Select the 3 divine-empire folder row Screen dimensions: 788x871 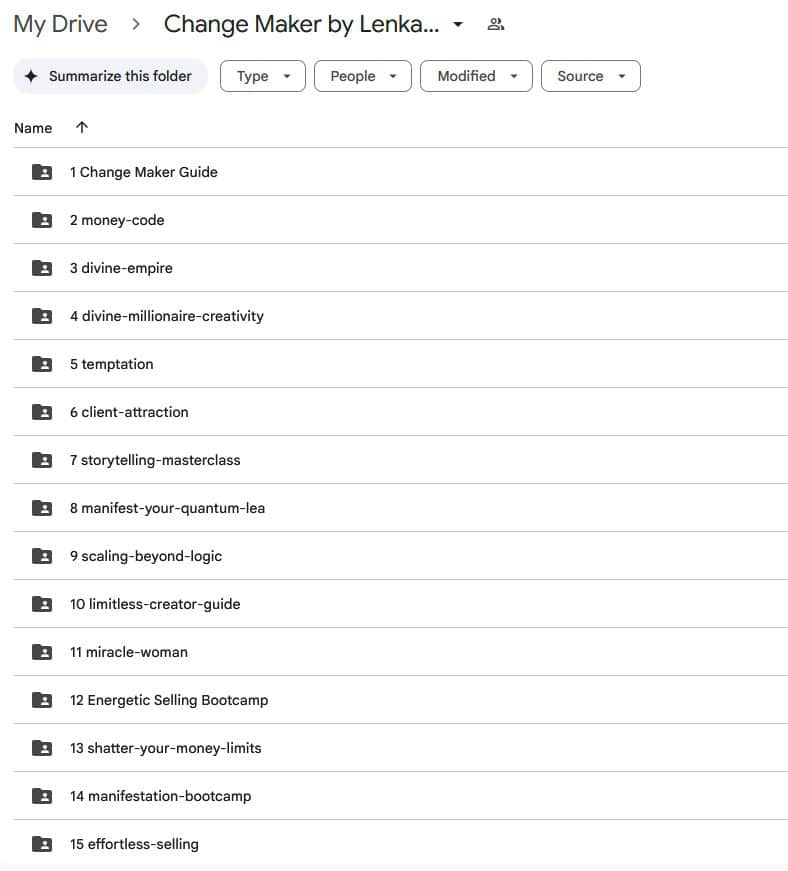pos(121,268)
